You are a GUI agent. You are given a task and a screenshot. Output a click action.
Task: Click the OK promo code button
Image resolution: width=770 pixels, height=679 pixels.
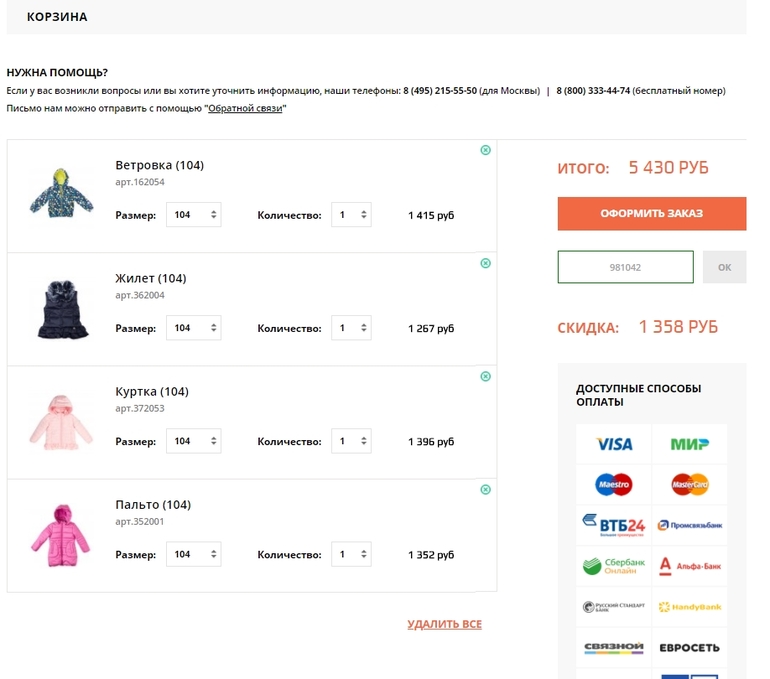click(724, 268)
